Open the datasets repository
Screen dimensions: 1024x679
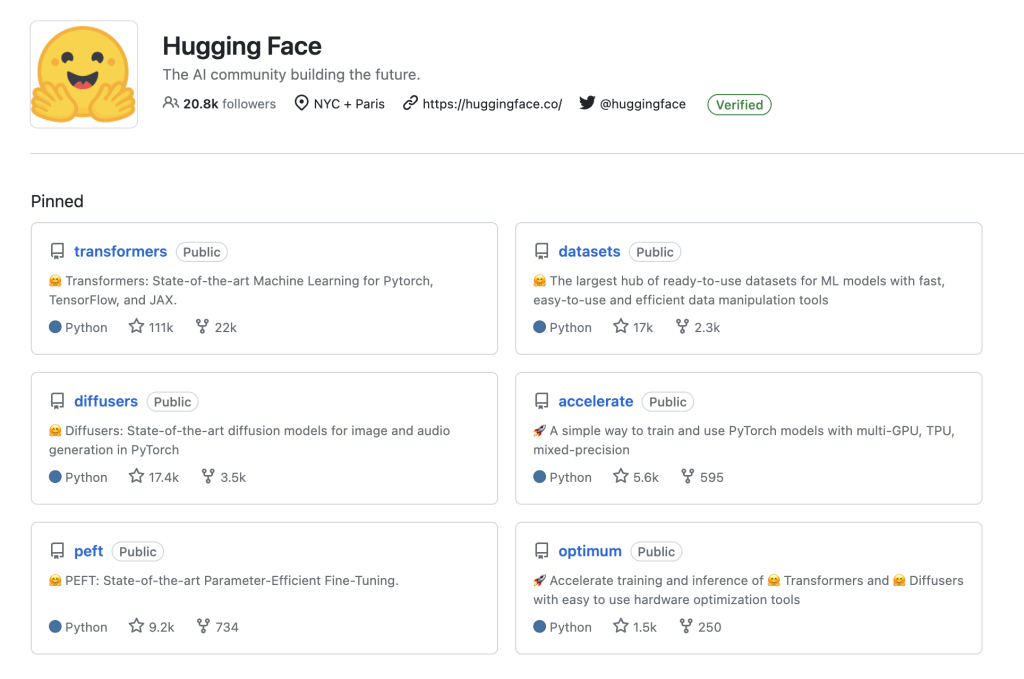tap(589, 251)
